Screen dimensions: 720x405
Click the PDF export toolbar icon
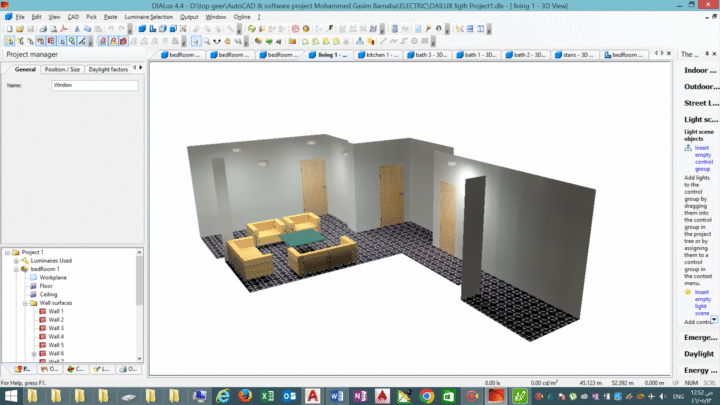pyautogui.click(x=62, y=29)
